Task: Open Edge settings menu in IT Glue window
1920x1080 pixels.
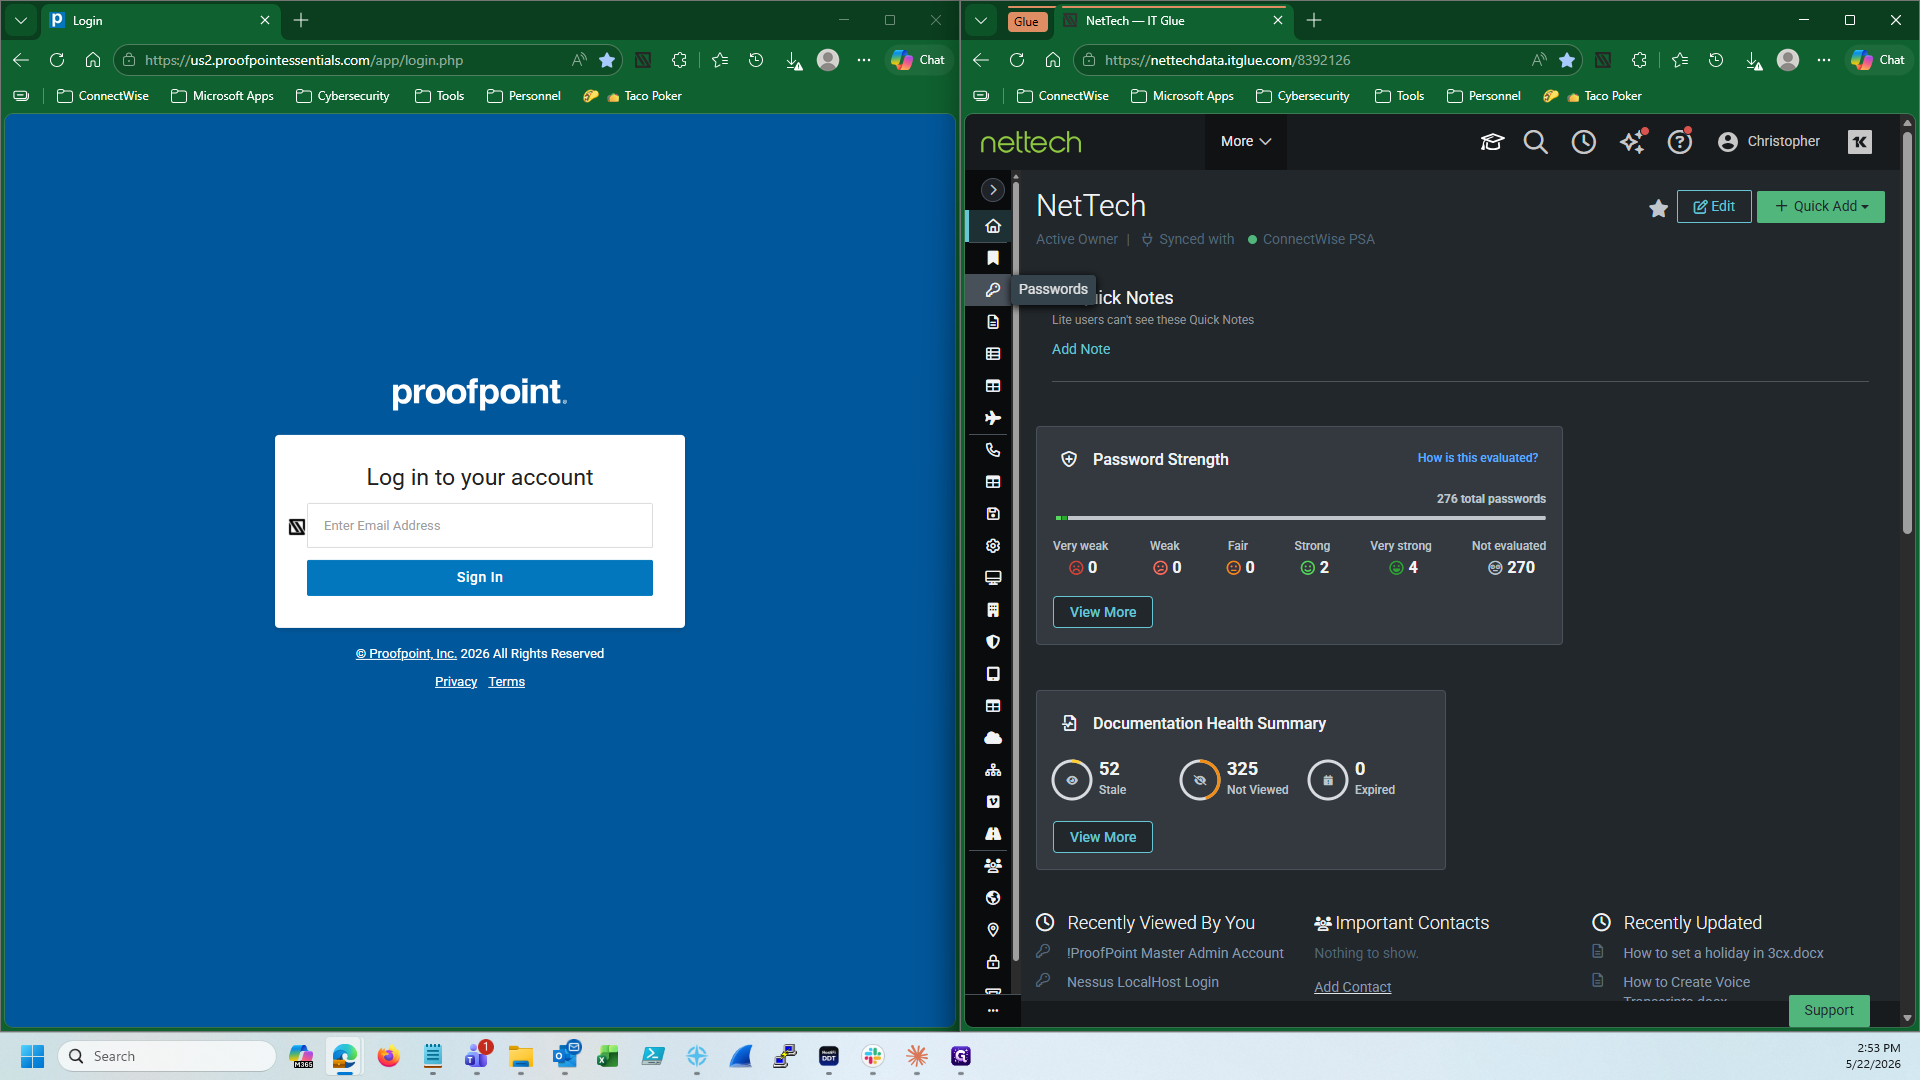Action: coord(1824,60)
